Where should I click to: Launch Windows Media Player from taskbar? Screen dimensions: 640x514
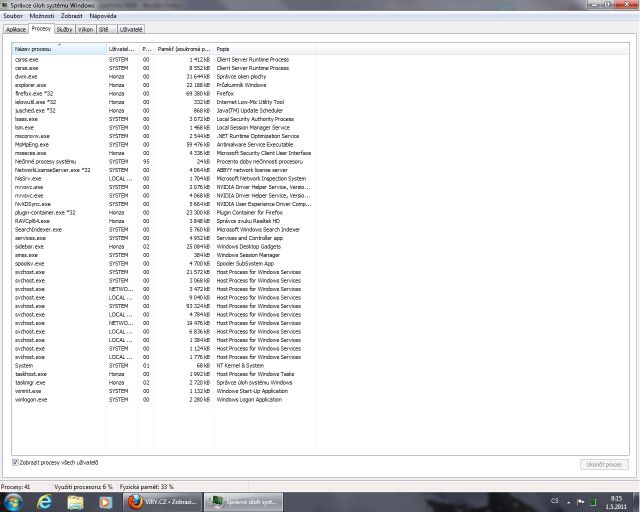click(x=105, y=502)
